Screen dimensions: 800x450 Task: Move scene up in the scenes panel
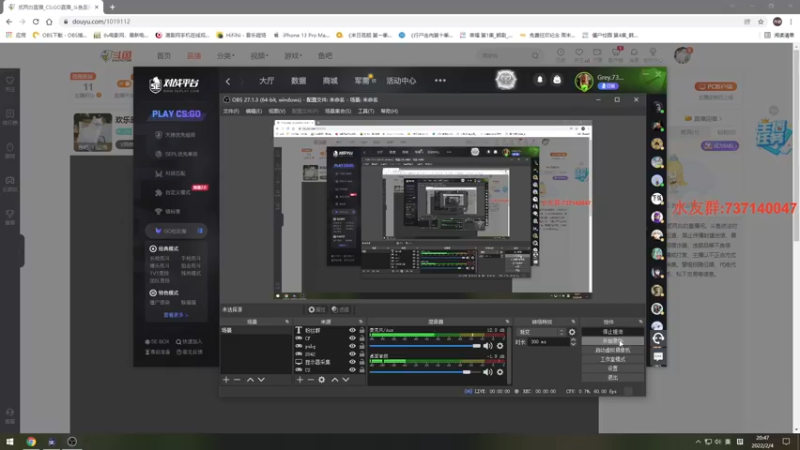pos(250,380)
